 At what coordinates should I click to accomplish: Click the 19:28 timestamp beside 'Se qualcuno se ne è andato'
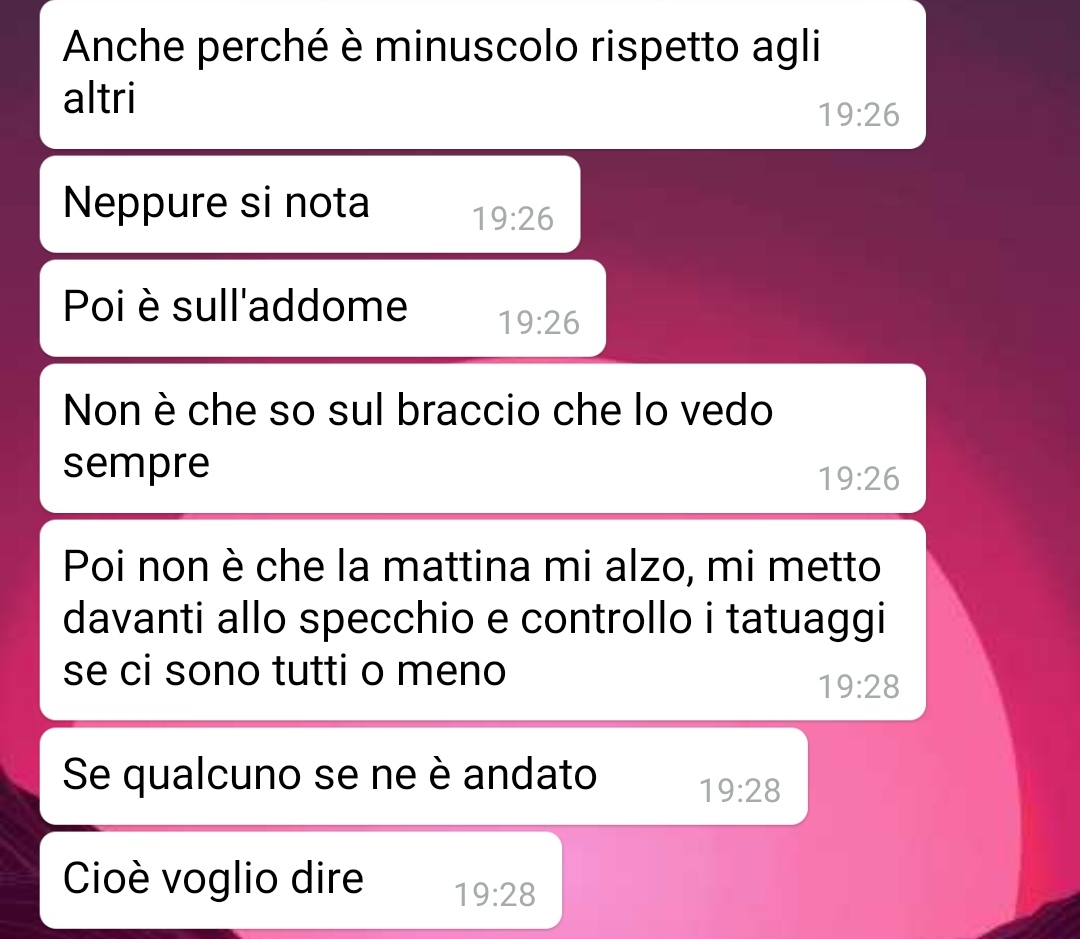(x=740, y=791)
